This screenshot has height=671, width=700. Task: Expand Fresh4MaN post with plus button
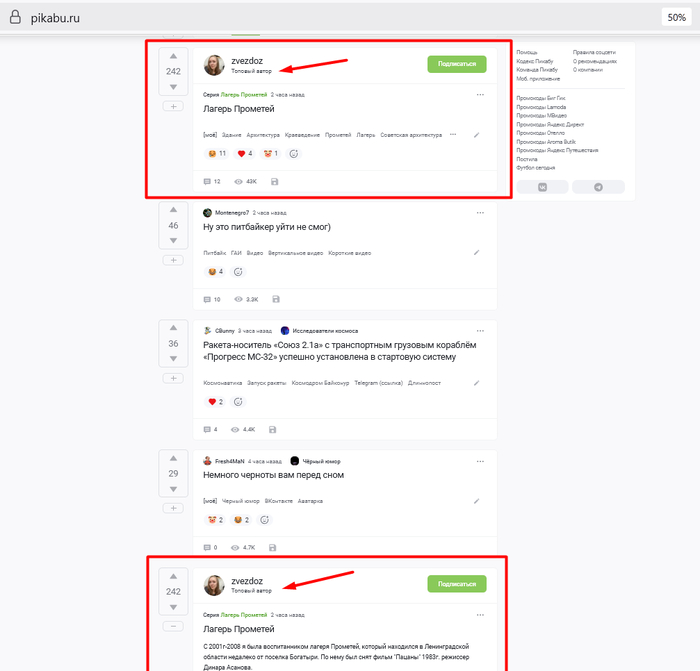pyautogui.click(x=173, y=508)
